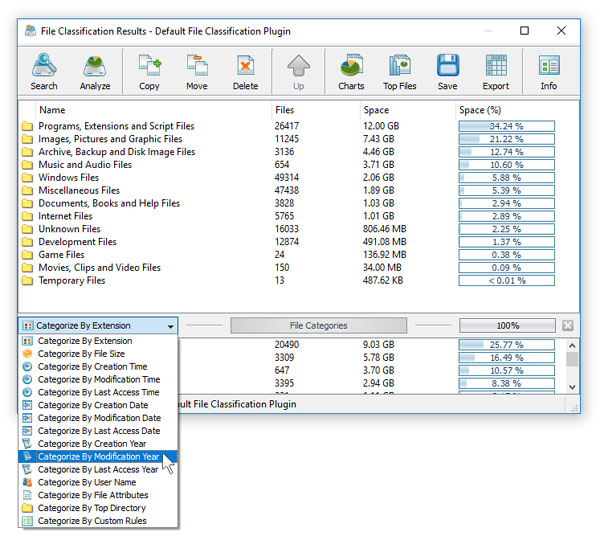
Task: Click the X icon beside the 100% button
Action: (568, 326)
